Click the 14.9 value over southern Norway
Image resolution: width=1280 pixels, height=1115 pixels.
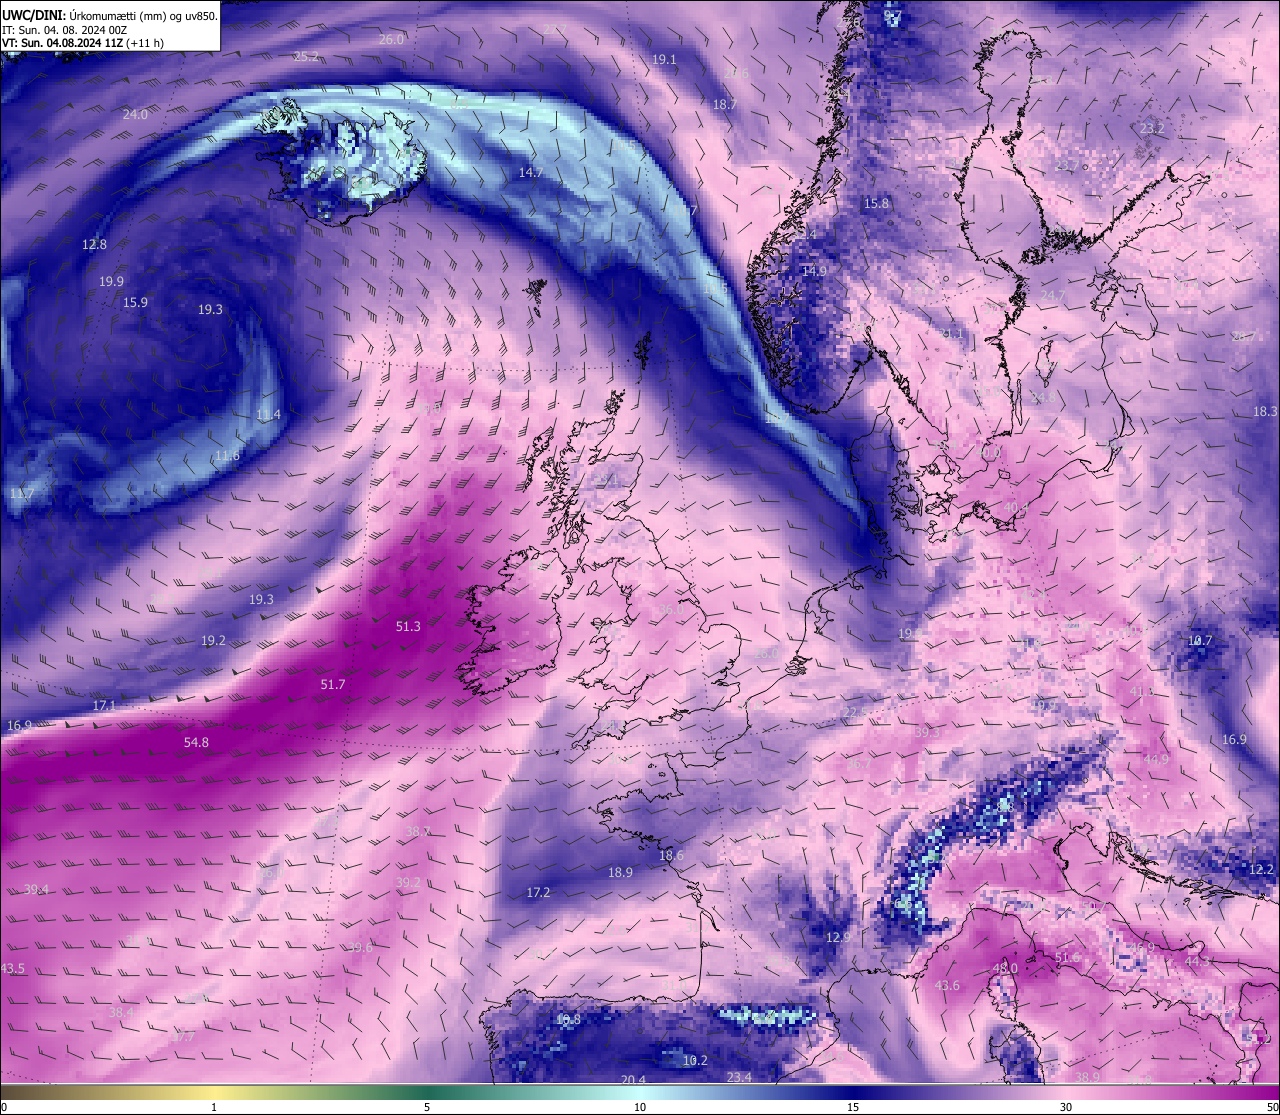pyautogui.click(x=814, y=271)
